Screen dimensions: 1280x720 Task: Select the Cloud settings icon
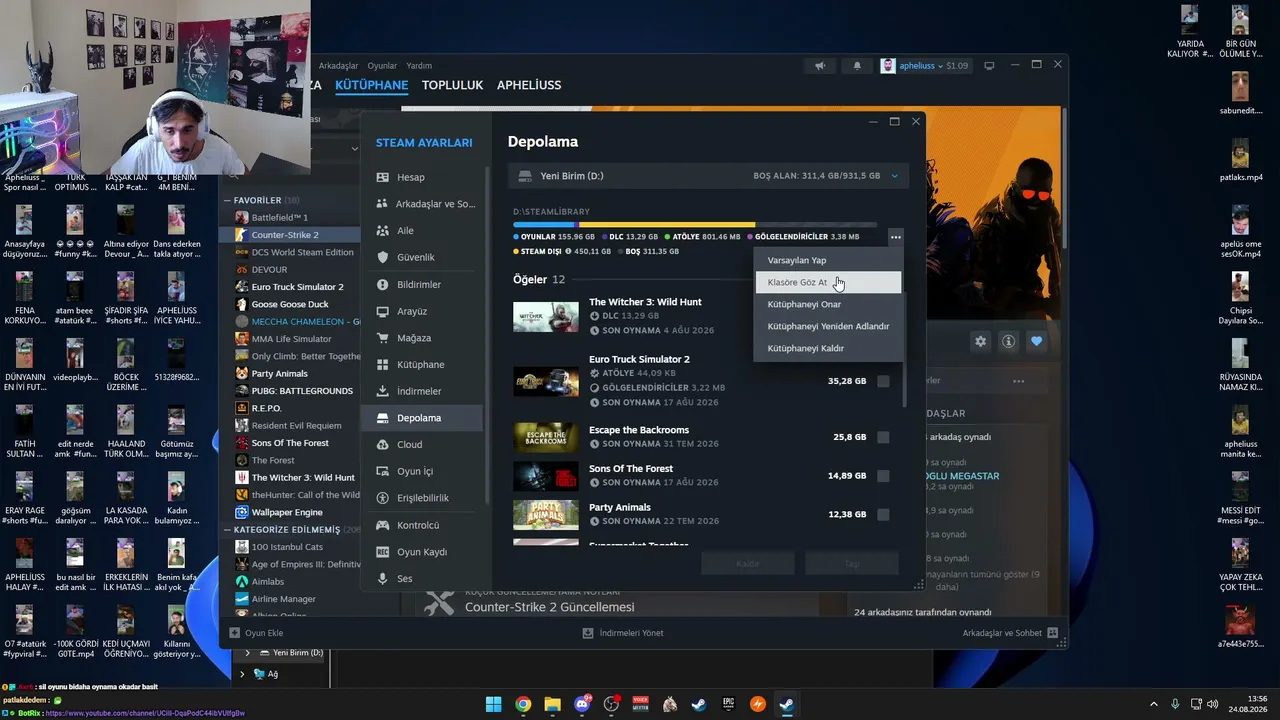382,444
